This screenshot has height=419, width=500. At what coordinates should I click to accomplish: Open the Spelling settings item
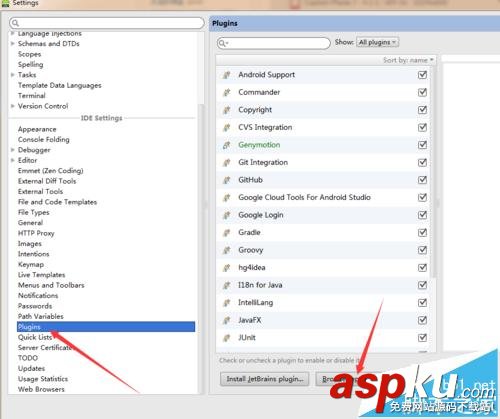pyautogui.click(x=30, y=65)
